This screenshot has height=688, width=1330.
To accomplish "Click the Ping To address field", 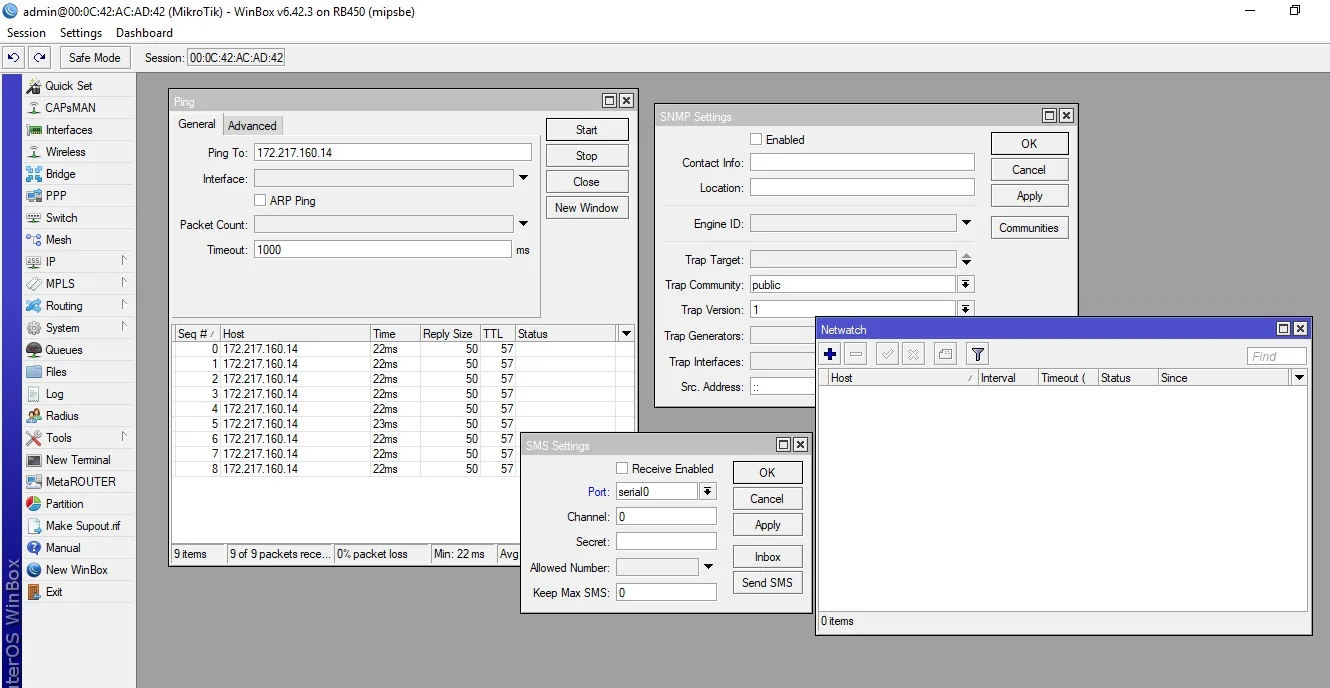I will click(x=392, y=153).
